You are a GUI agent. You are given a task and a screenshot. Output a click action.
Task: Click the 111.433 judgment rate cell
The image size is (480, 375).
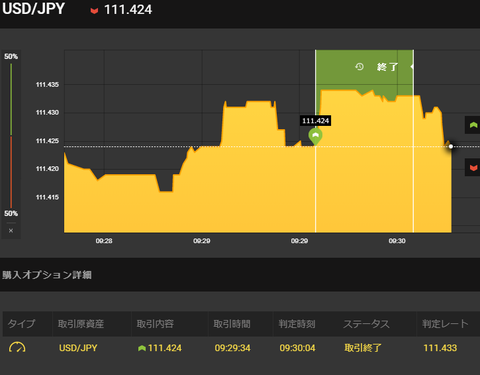coord(440,348)
